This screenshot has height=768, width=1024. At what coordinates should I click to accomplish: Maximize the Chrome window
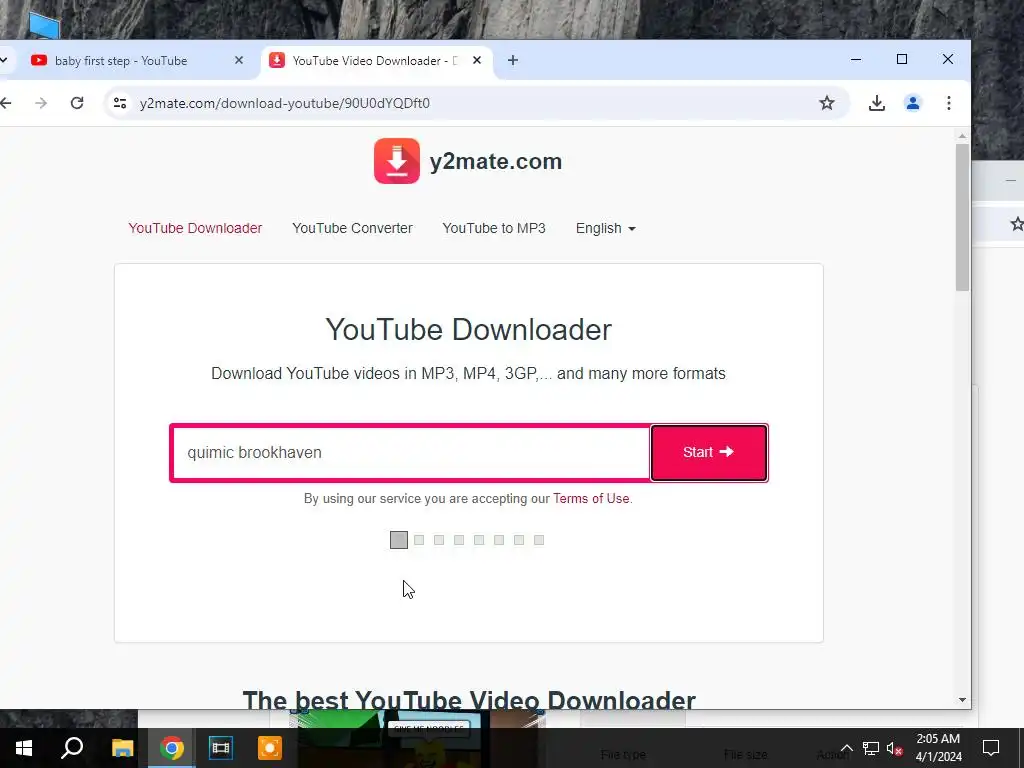tap(902, 59)
